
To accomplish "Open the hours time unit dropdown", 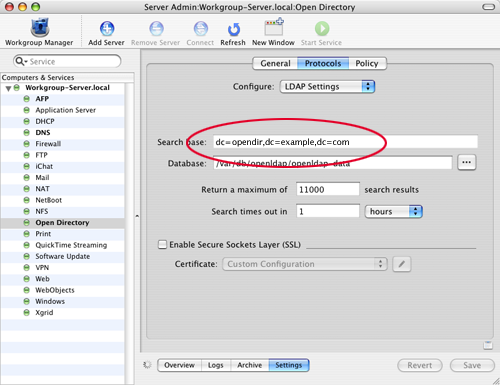I will pyautogui.click(x=394, y=212).
